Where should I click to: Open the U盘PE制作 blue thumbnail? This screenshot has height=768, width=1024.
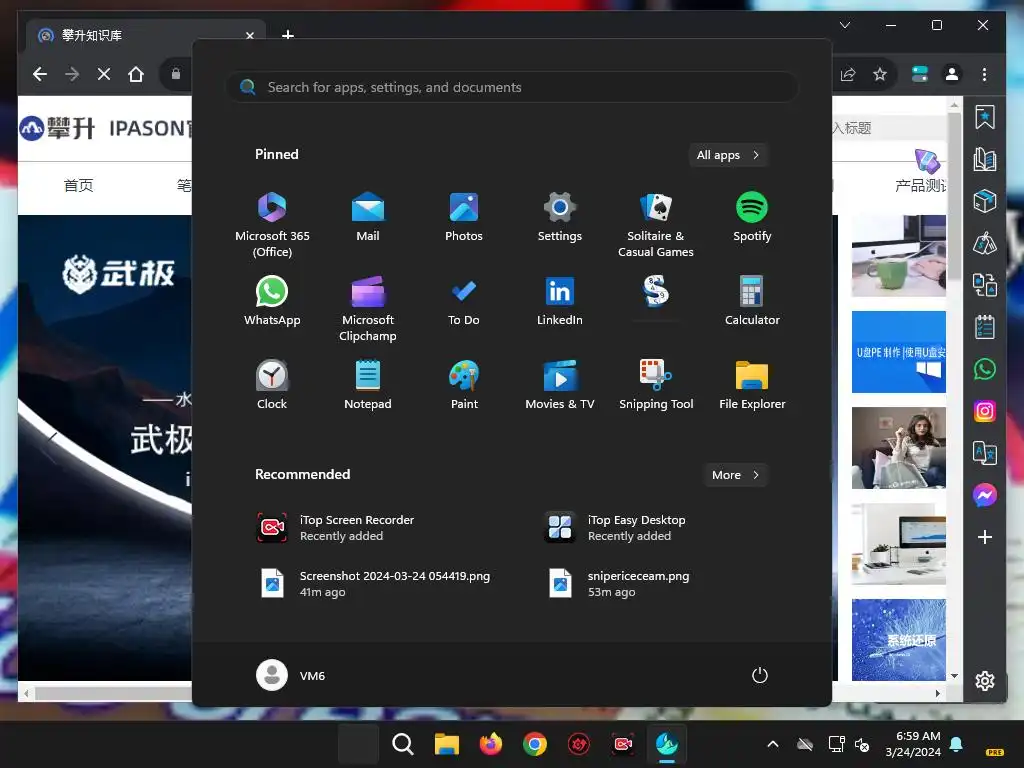[x=899, y=351]
